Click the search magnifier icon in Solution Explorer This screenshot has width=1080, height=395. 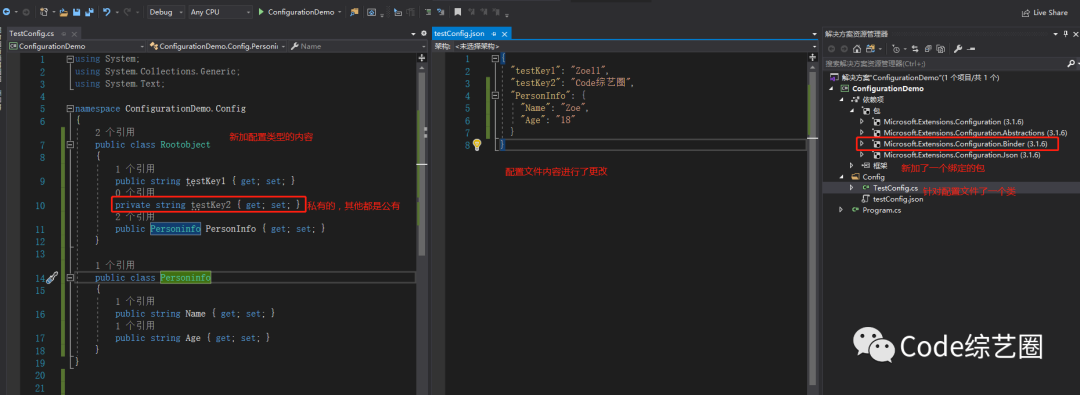[x=1070, y=63]
